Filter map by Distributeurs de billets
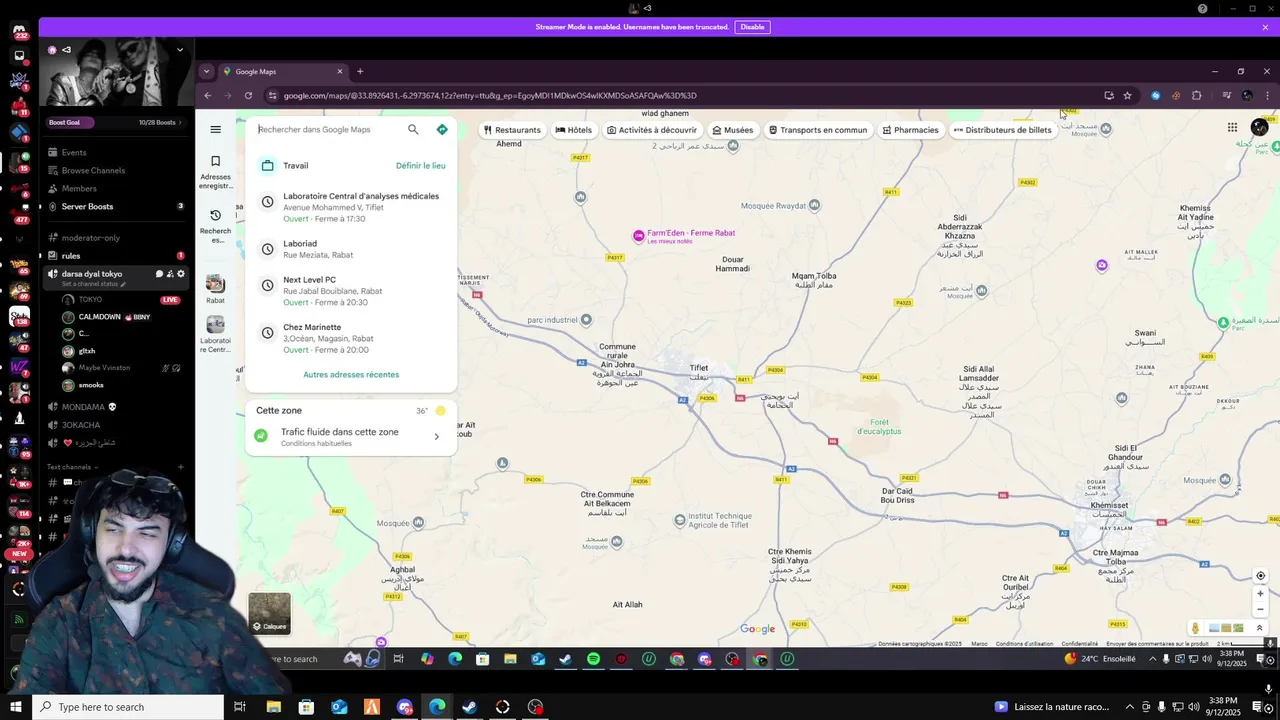 click(1003, 130)
